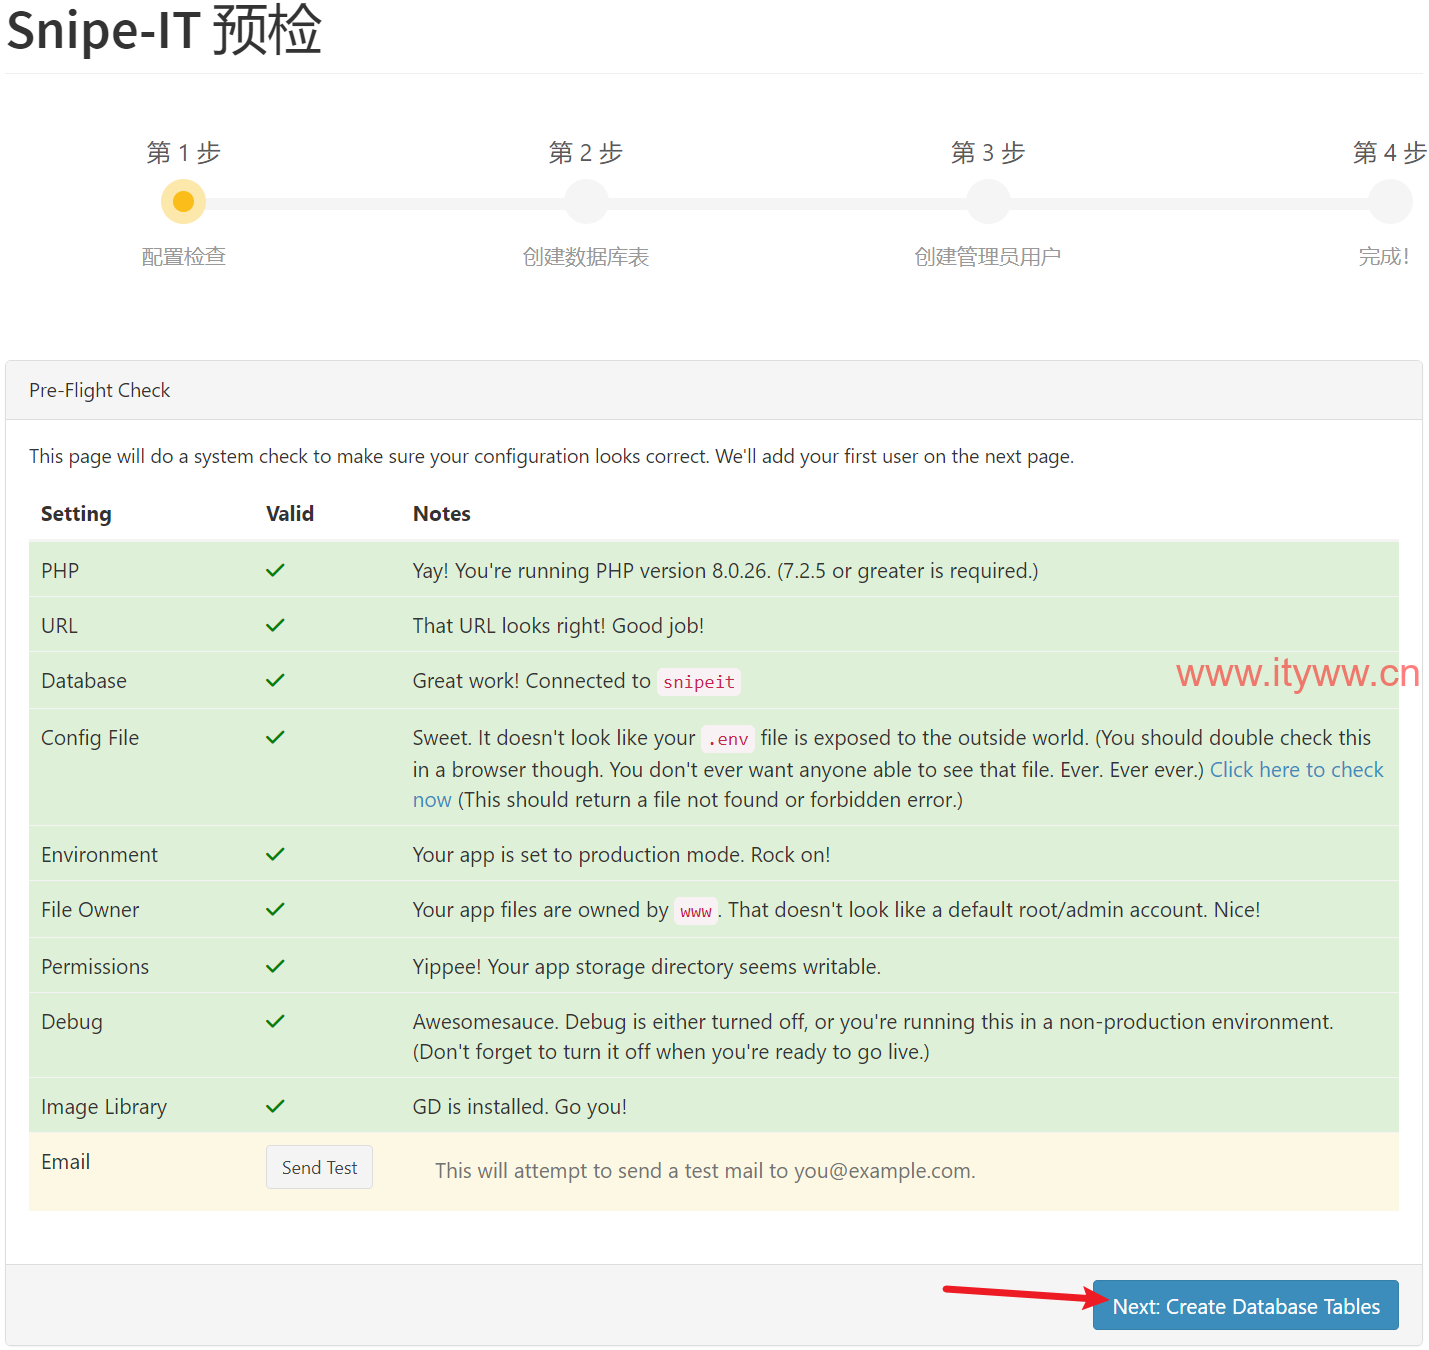
Task: Click the 'Config File' setting cell
Action: click(x=90, y=738)
